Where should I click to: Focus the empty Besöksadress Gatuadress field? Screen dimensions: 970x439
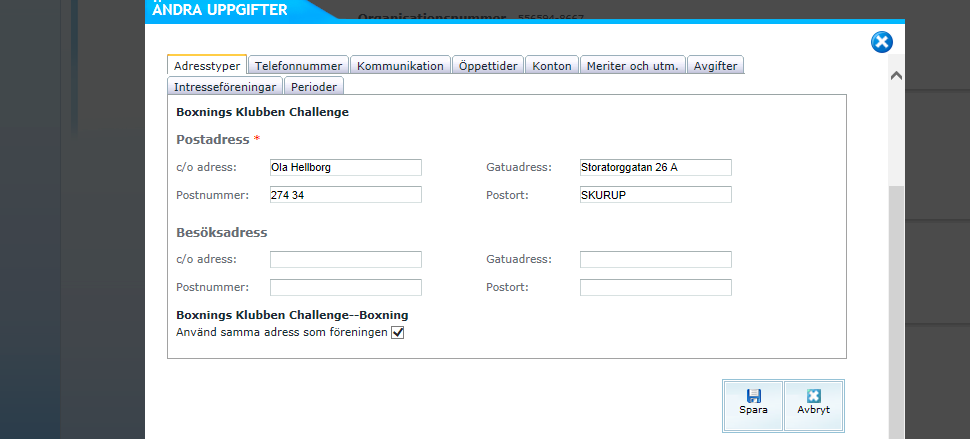pyautogui.click(x=656, y=259)
